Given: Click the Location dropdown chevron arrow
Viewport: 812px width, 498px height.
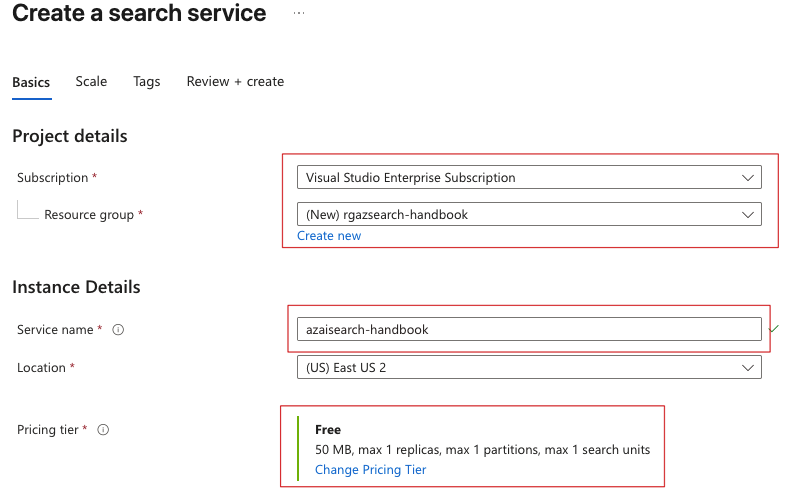Looking at the screenshot, I should click(747, 368).
